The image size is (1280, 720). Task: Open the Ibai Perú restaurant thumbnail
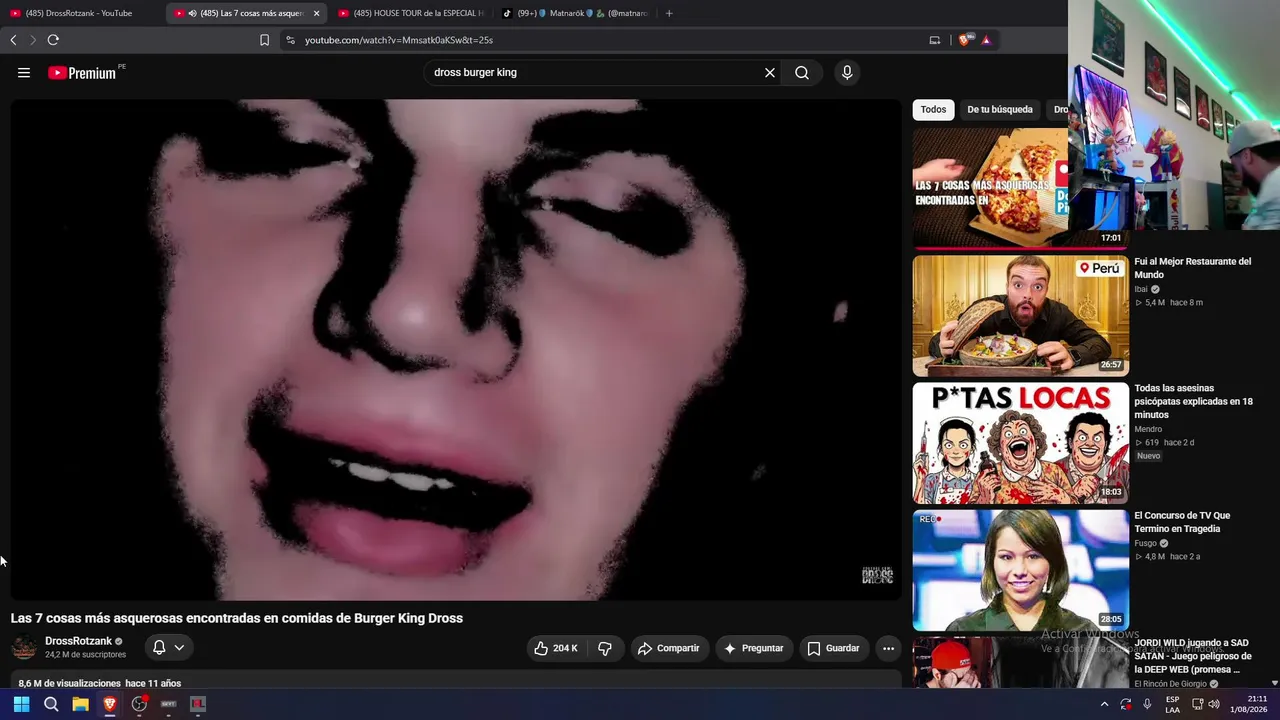tap(1020, 316)
